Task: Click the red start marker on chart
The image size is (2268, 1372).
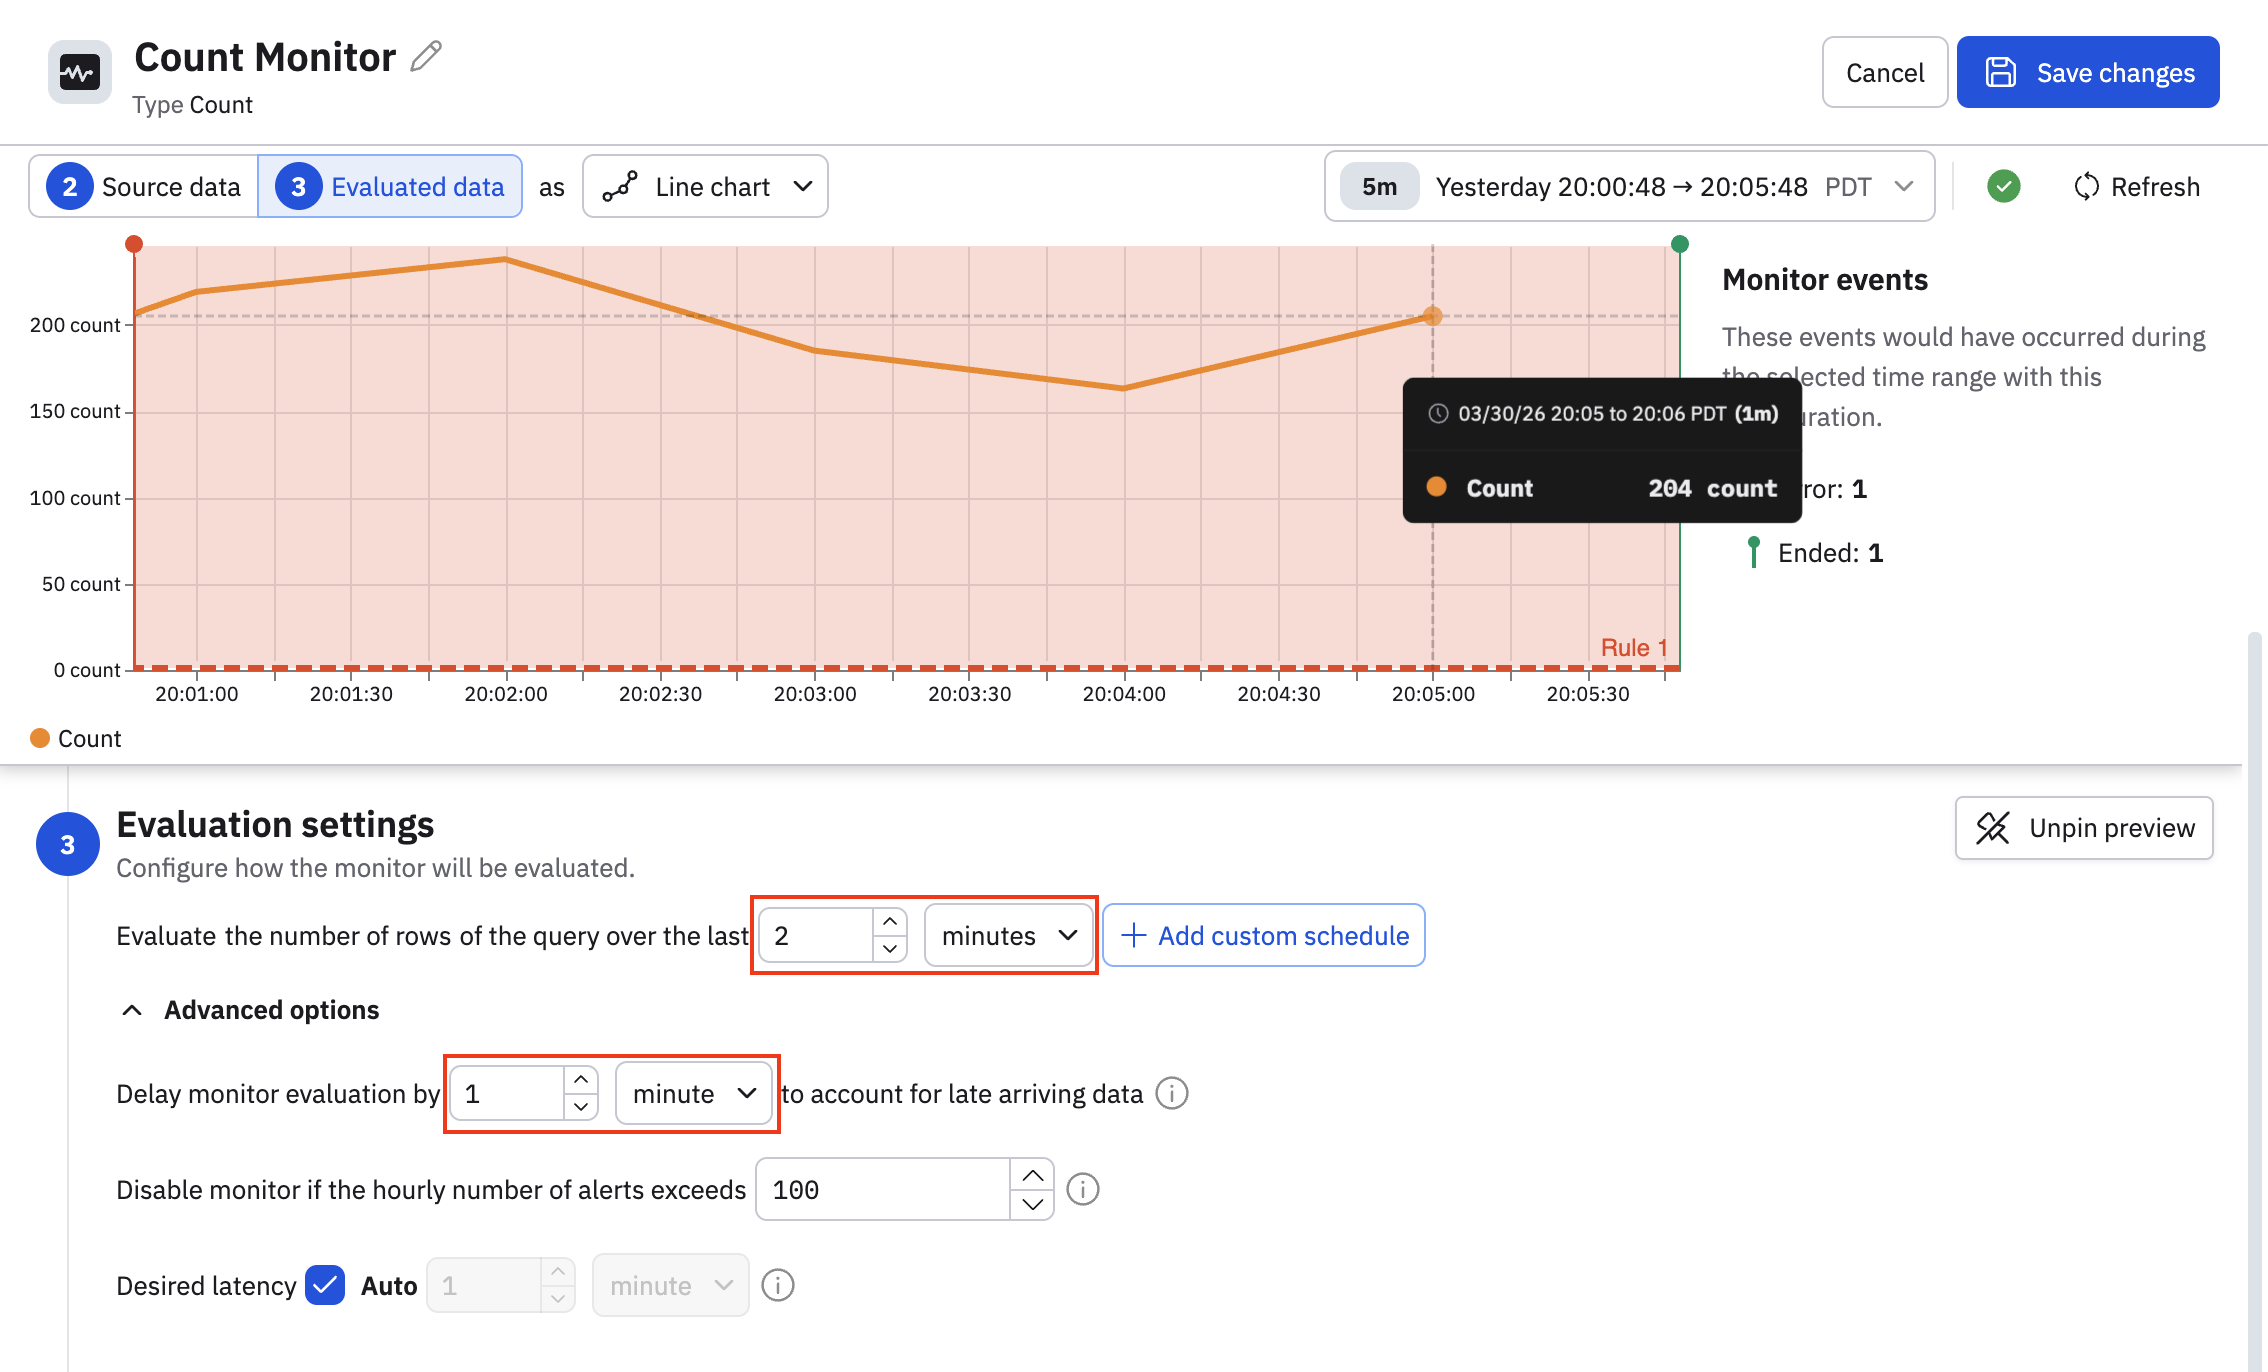Action: pyautogui.click(x=134, y=244)
